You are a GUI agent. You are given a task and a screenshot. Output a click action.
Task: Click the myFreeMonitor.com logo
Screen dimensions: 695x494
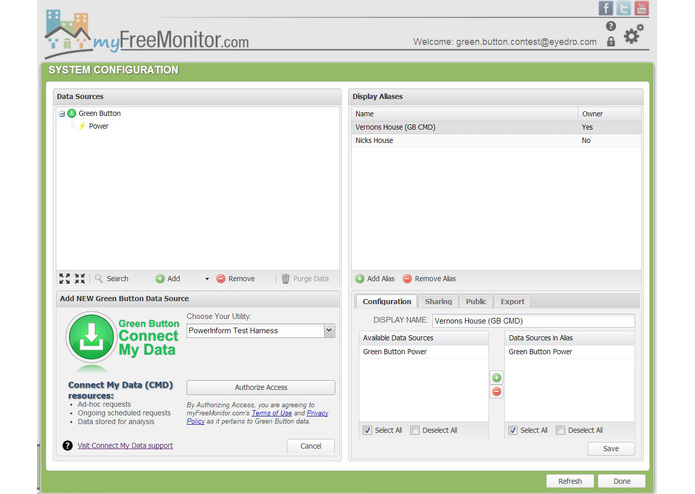[x=147, y=35]
